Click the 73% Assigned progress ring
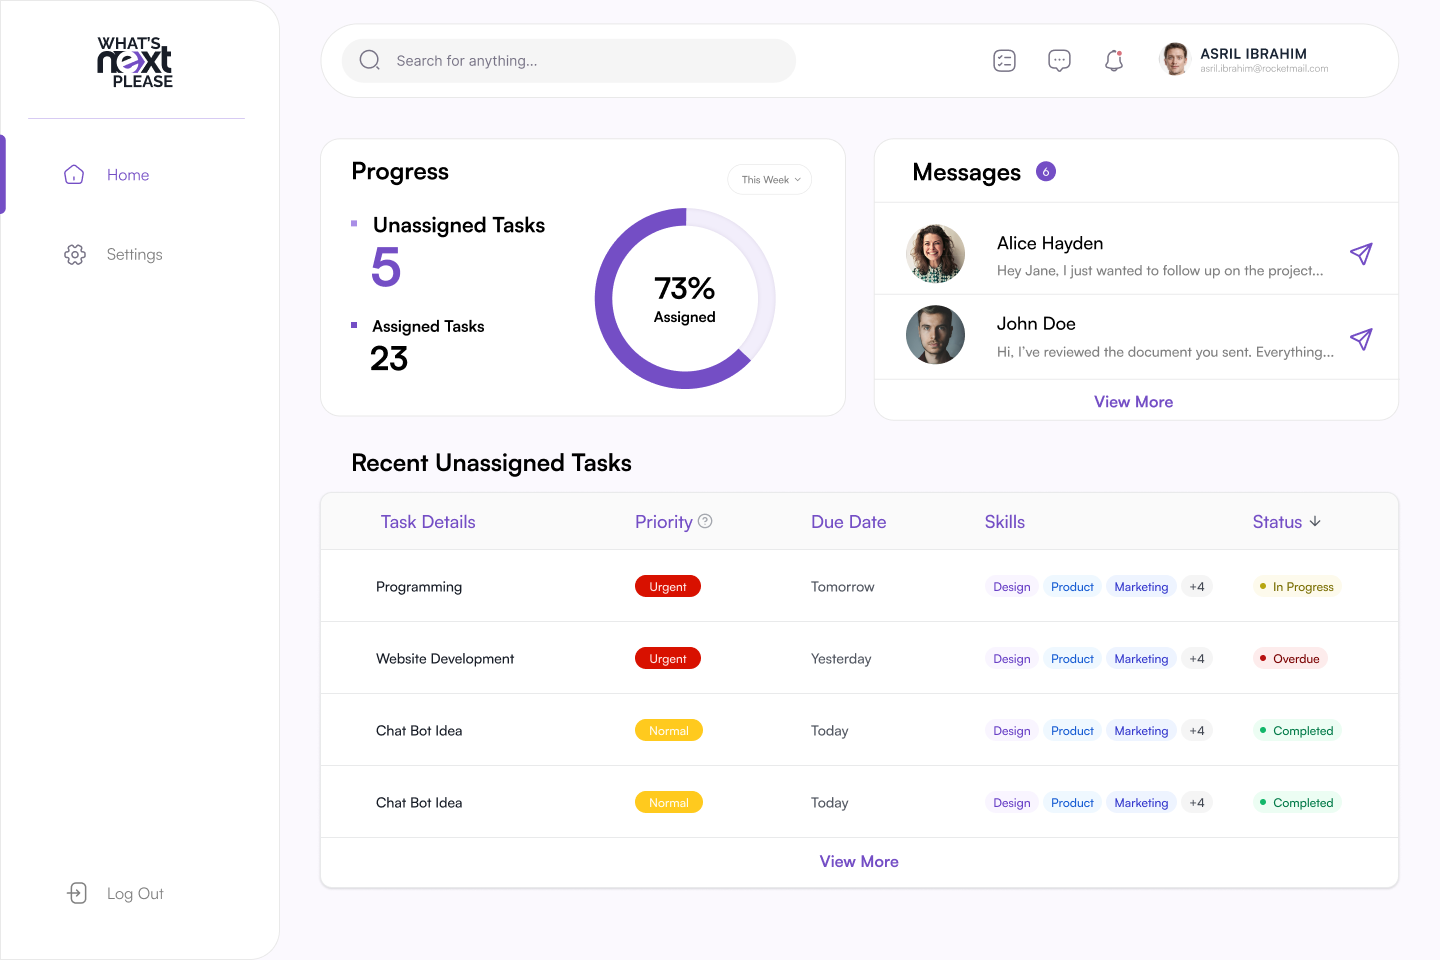This screenshot has width=1440, height=960. (685, 299)
